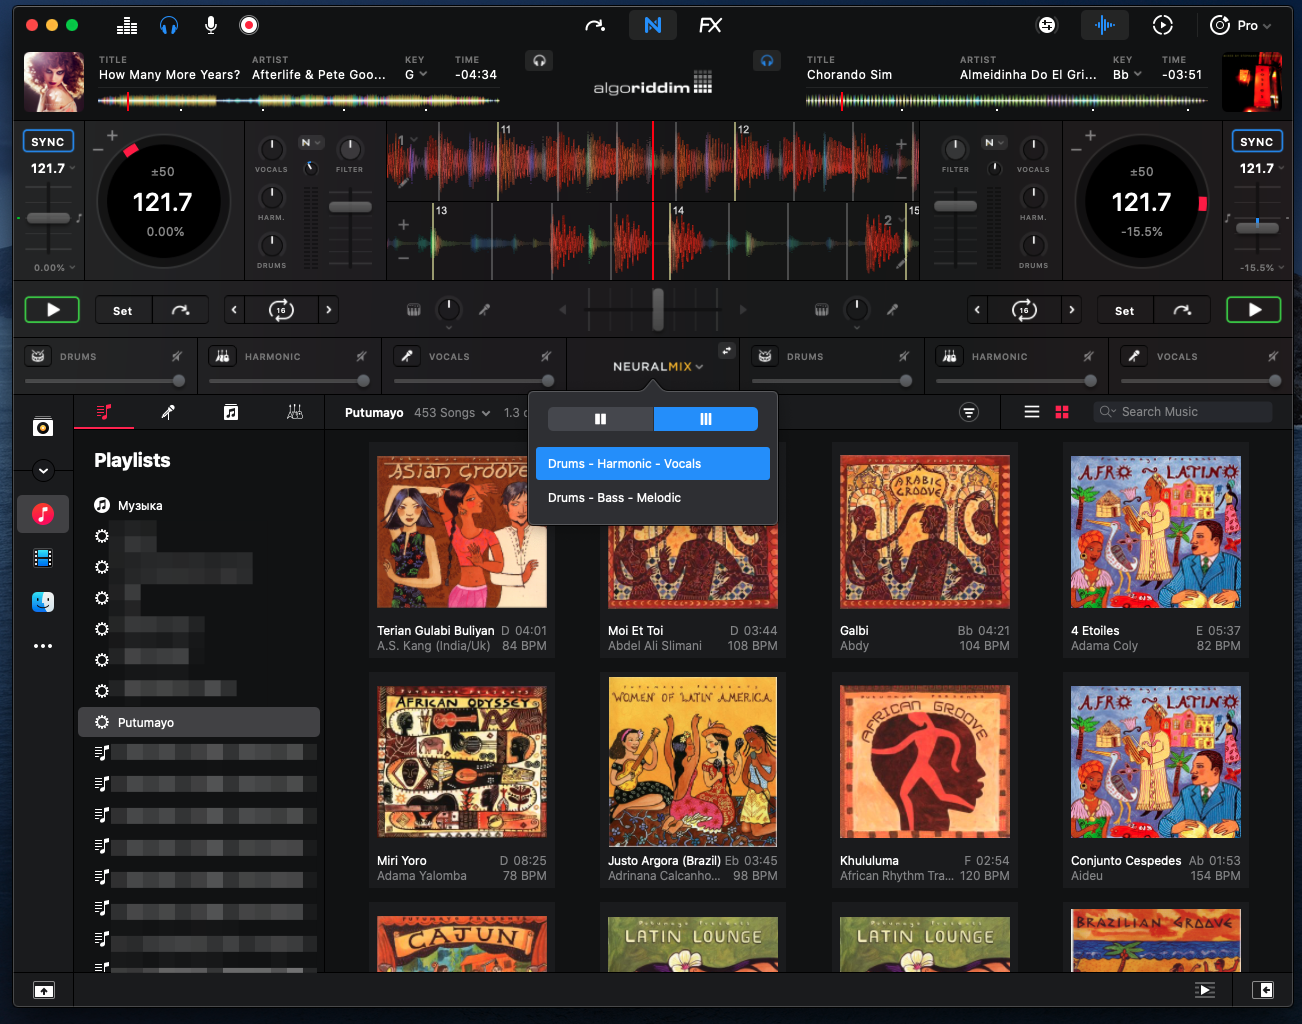Click the video mode icon in top right
This screenshot has height=1024, width=1302.
(x=1162, y=25)
